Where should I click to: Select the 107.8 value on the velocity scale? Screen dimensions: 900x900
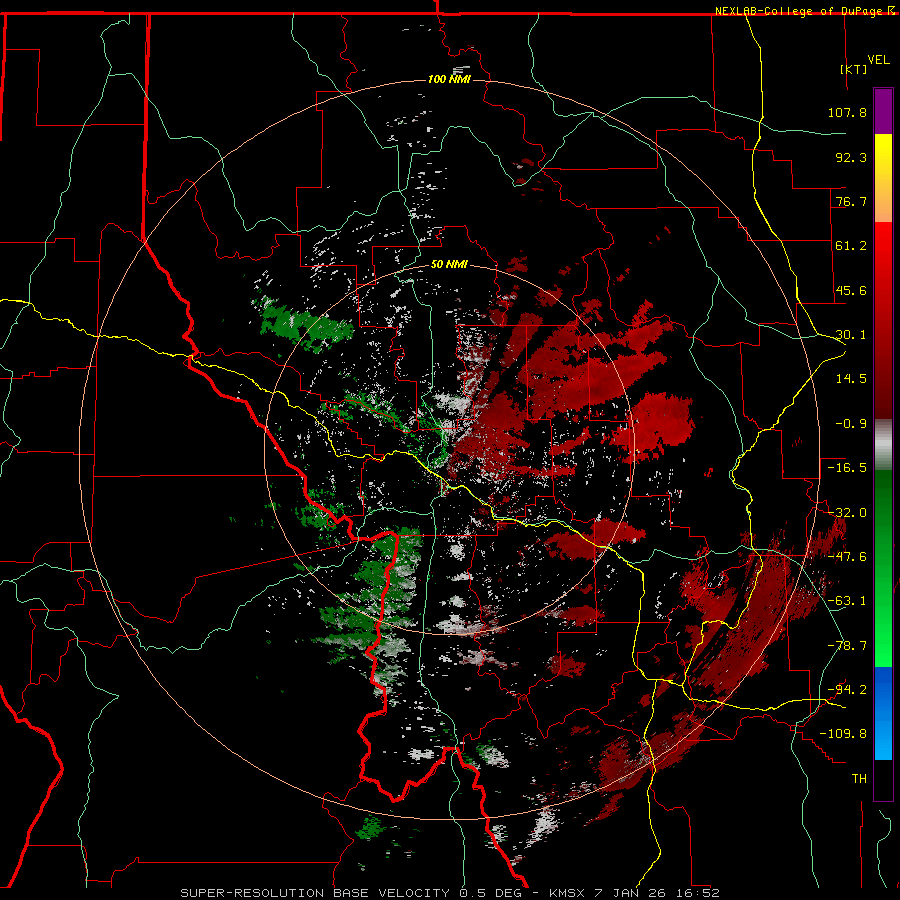[x=847, y=112]
